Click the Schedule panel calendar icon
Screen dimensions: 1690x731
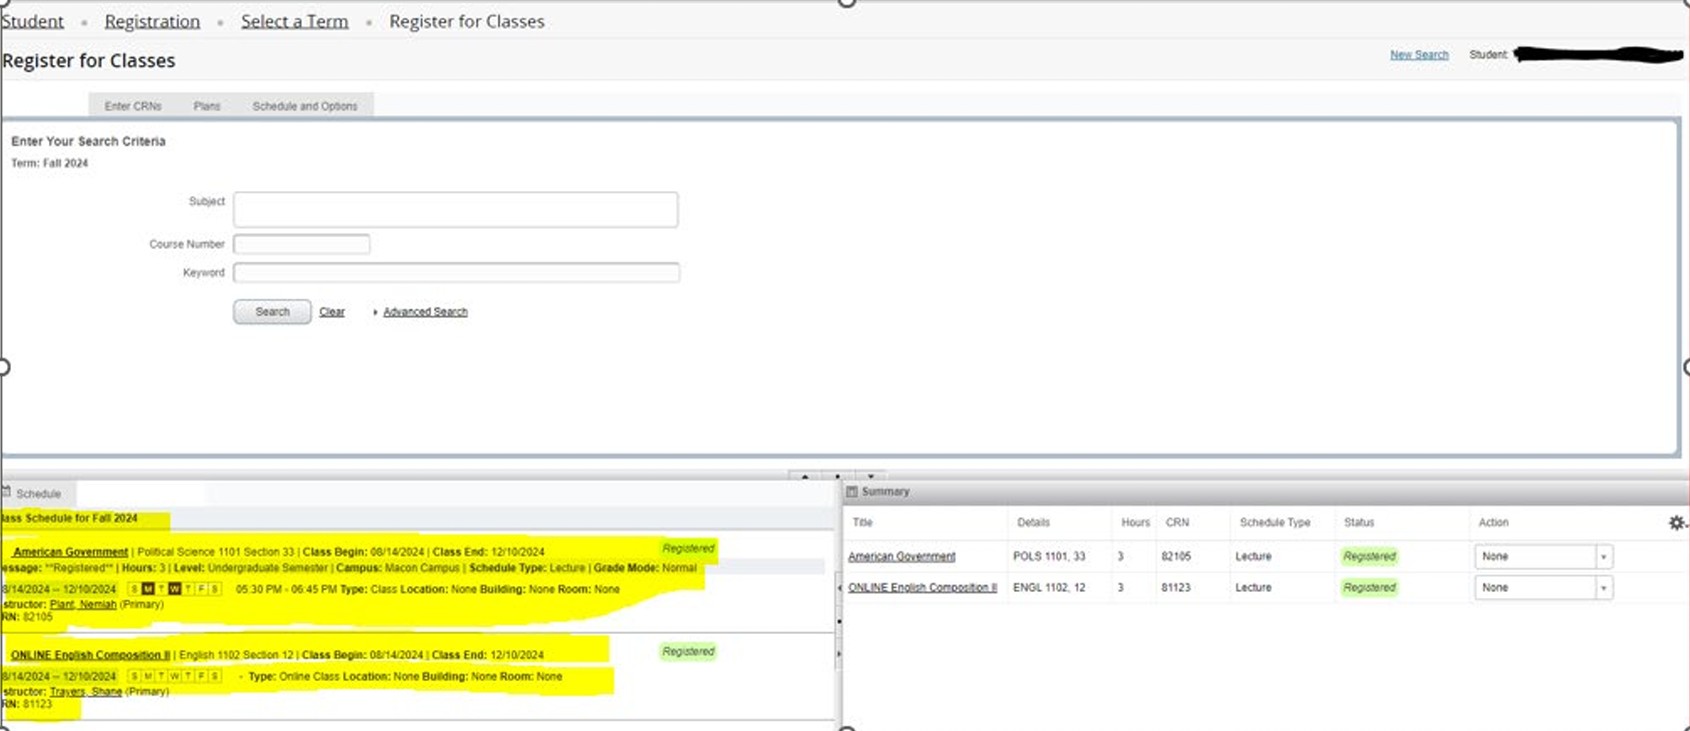coord(6,493)
